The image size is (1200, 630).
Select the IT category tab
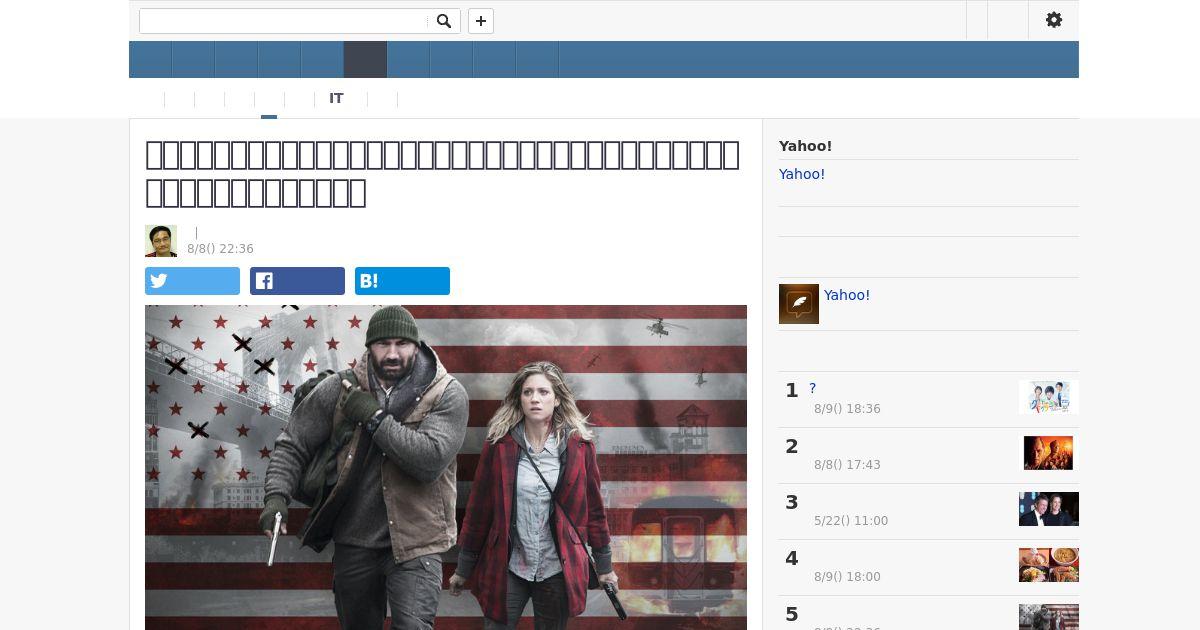(336, 98)
